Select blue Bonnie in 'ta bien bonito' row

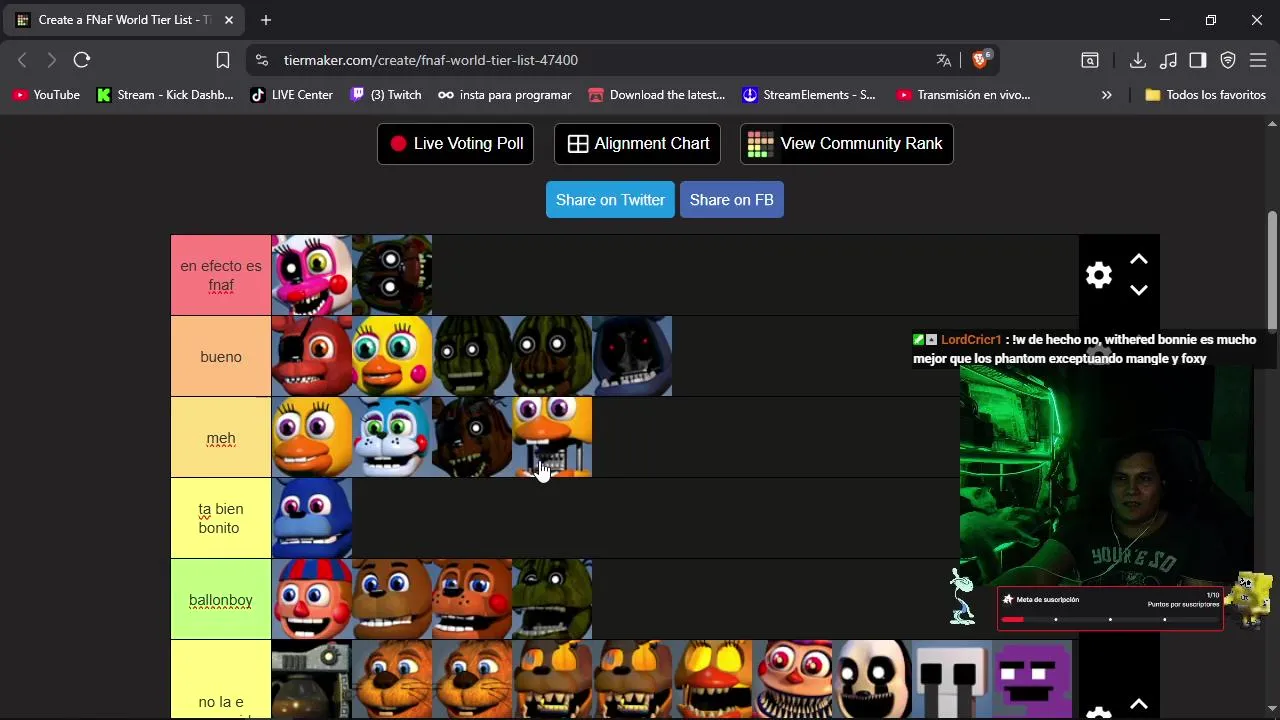click(x=312, y=518)
